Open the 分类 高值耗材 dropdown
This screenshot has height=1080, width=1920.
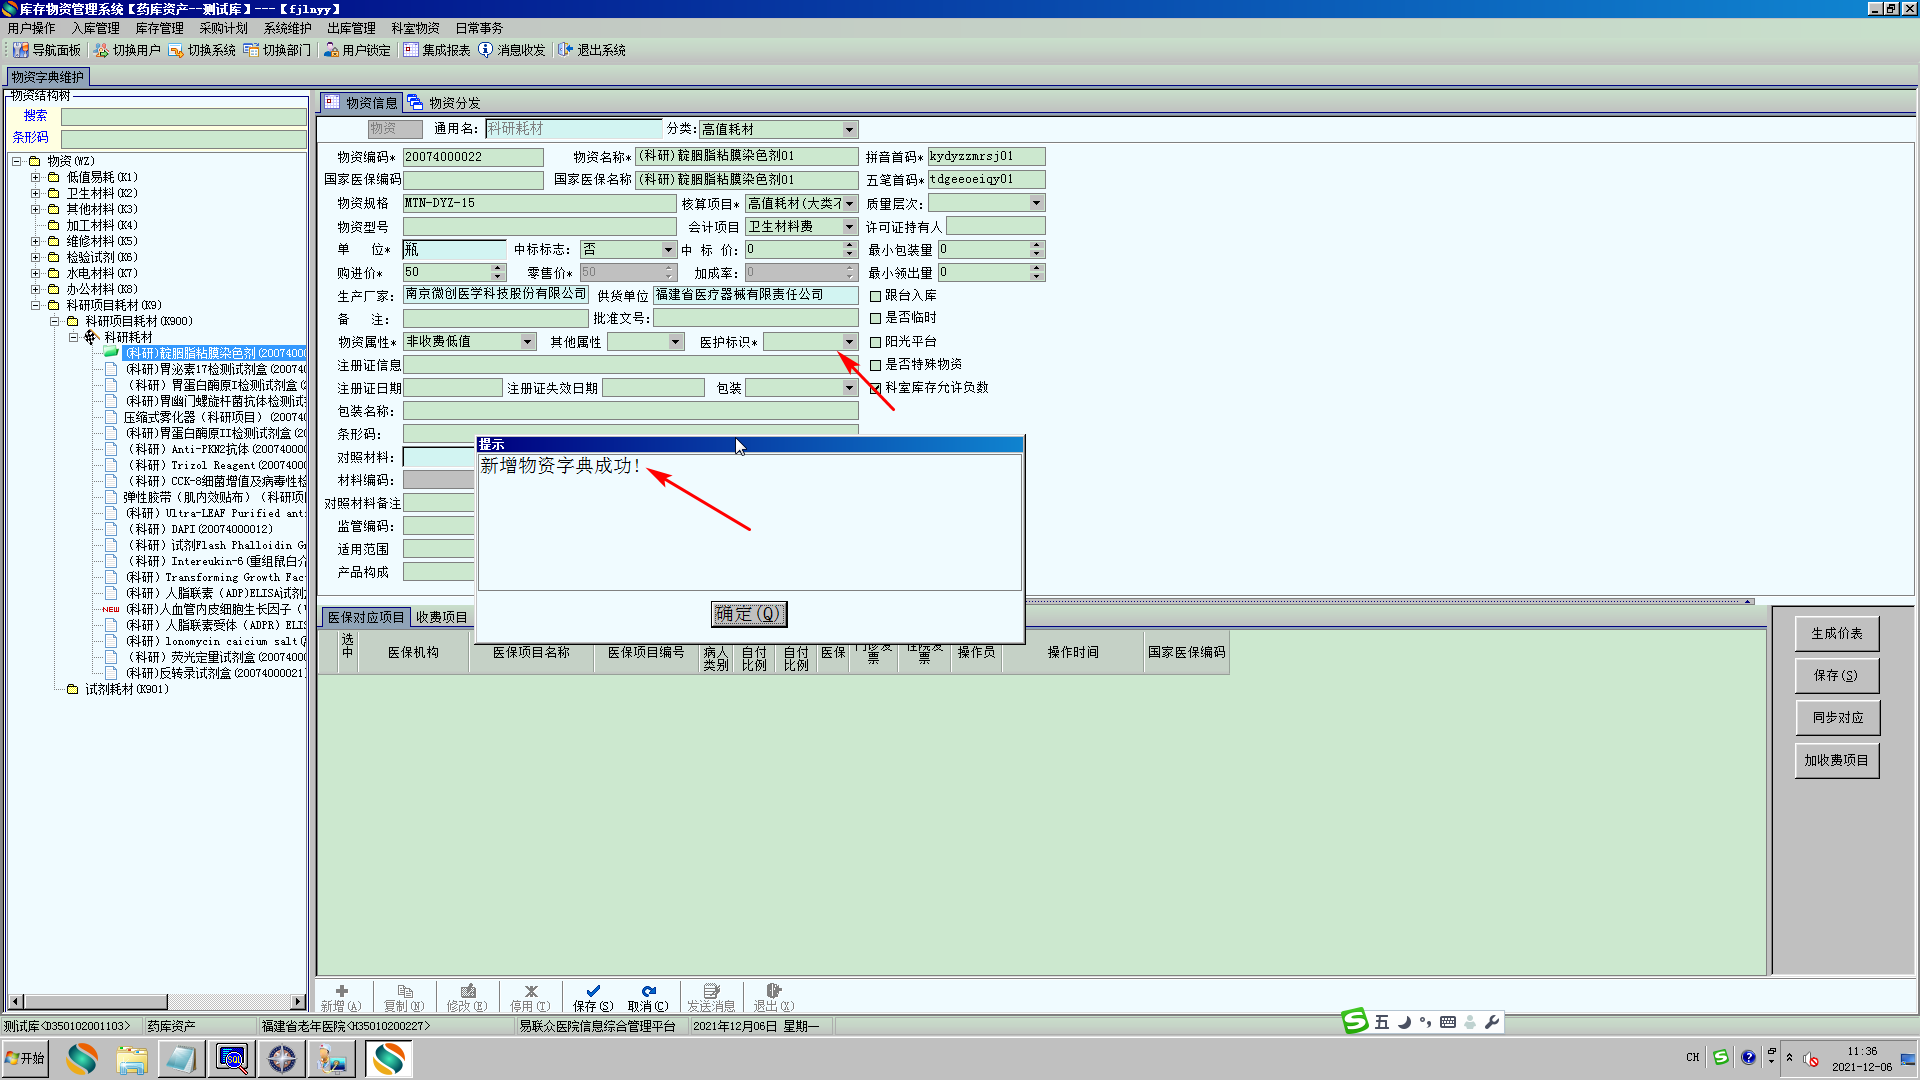[x=849, y=130]
